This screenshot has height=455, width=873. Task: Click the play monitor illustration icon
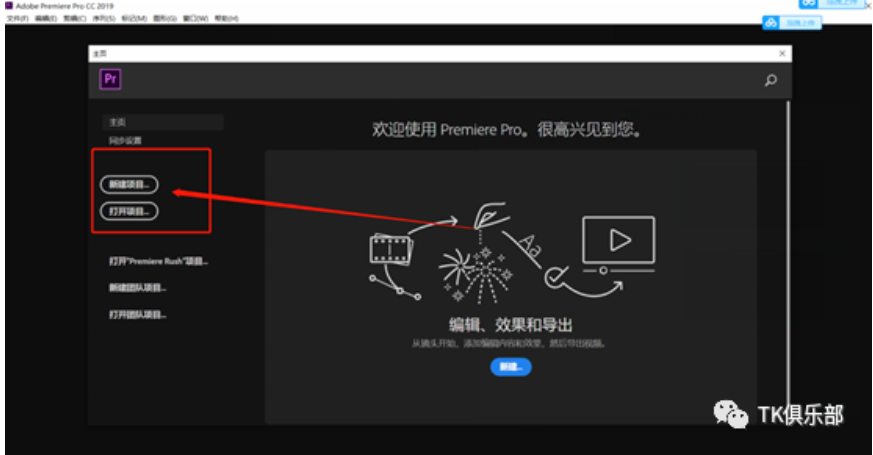619,240
